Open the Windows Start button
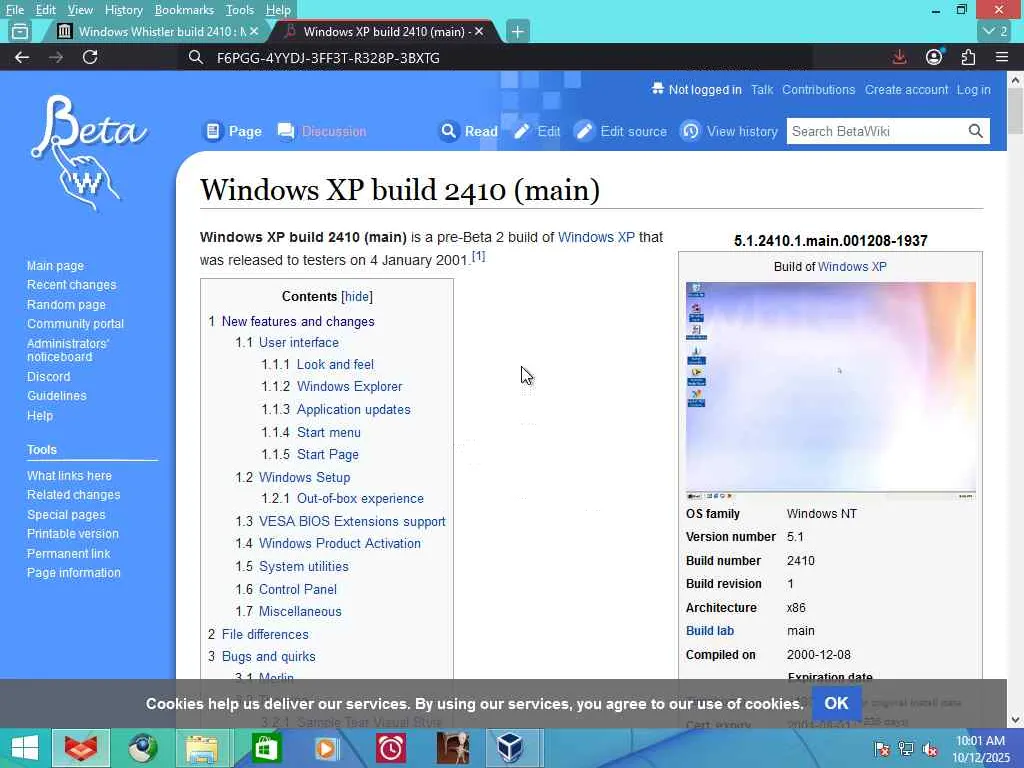The height and width of the screenshot is (768, 1024). [x=25, y=748]
